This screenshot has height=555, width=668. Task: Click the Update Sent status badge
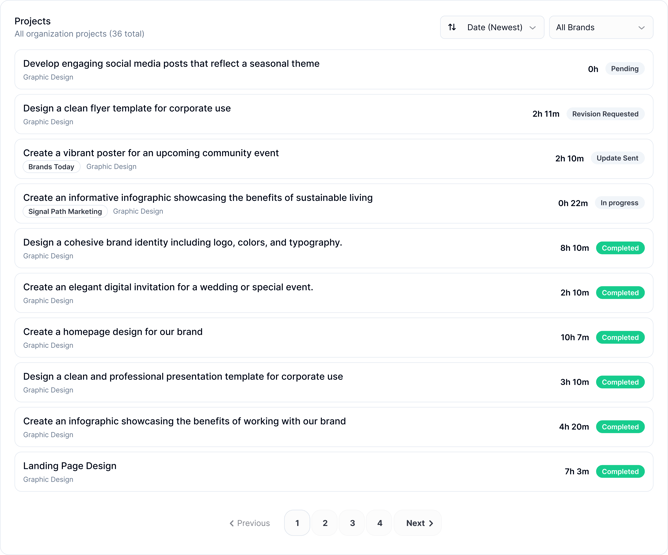click(x=617, y=158)
